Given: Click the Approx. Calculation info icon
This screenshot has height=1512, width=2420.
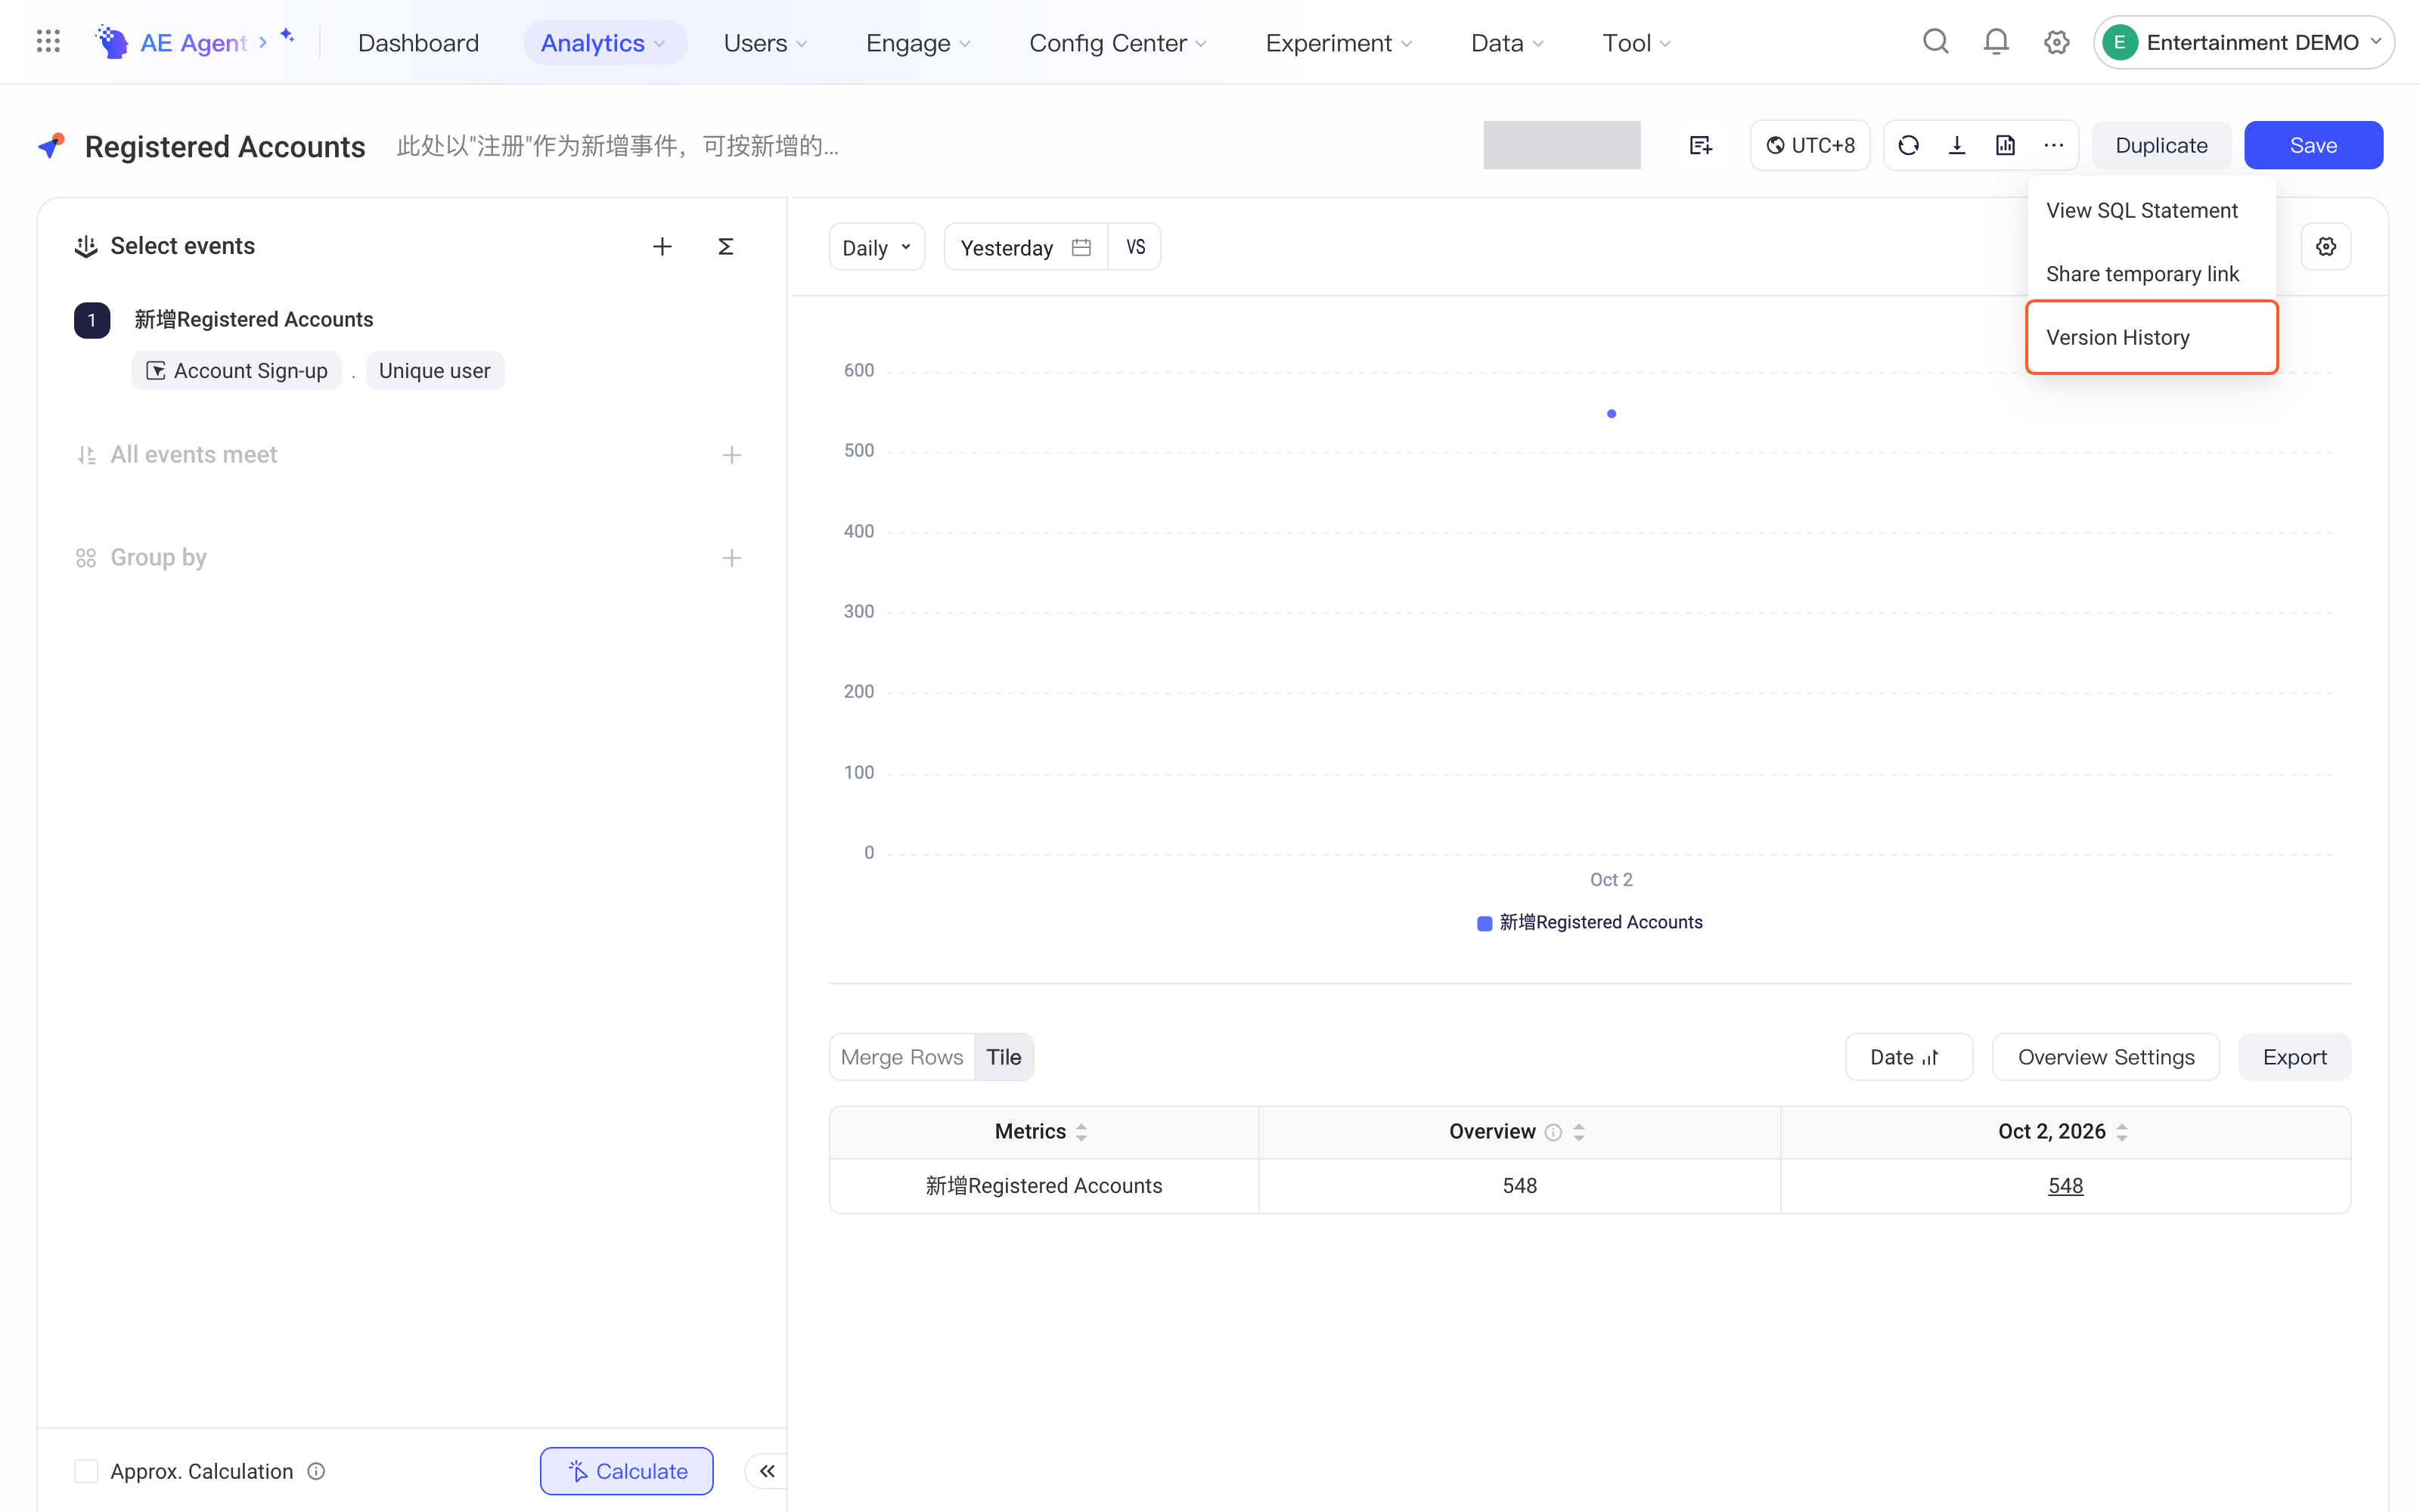Looking at the screenshot, I should click(316, 1470).
